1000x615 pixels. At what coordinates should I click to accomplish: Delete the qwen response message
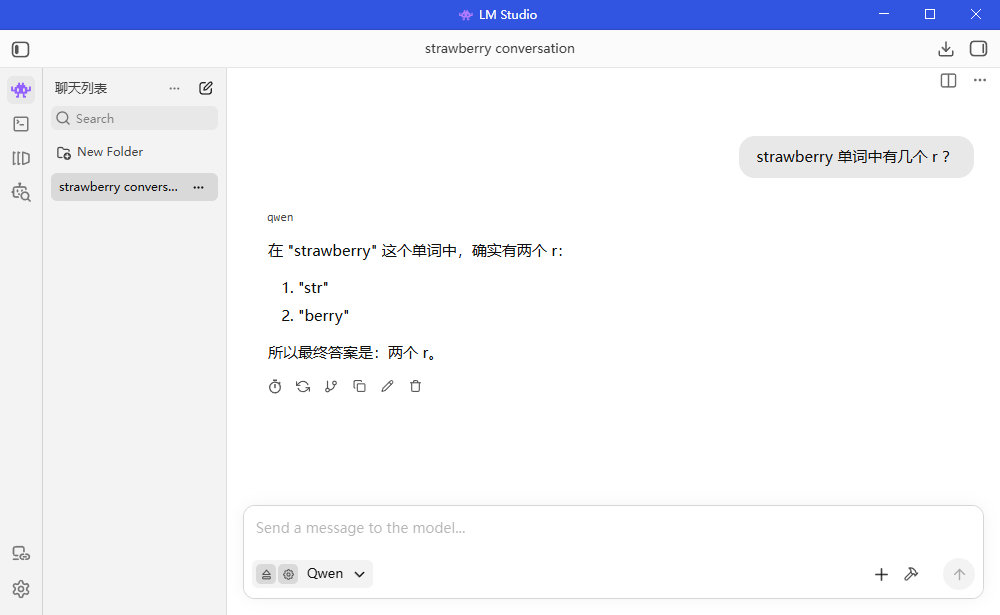coord(415,387)
